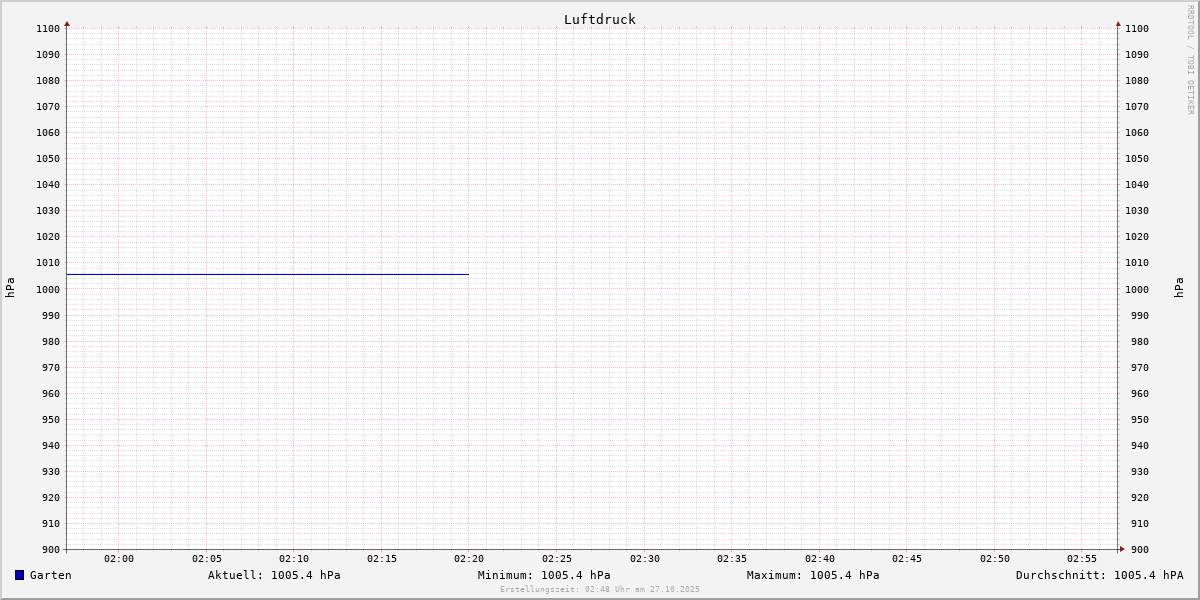This screenshot has width=1200, height=600.
Task: Select the Garten legend label
Action: [x=50, y=575]
